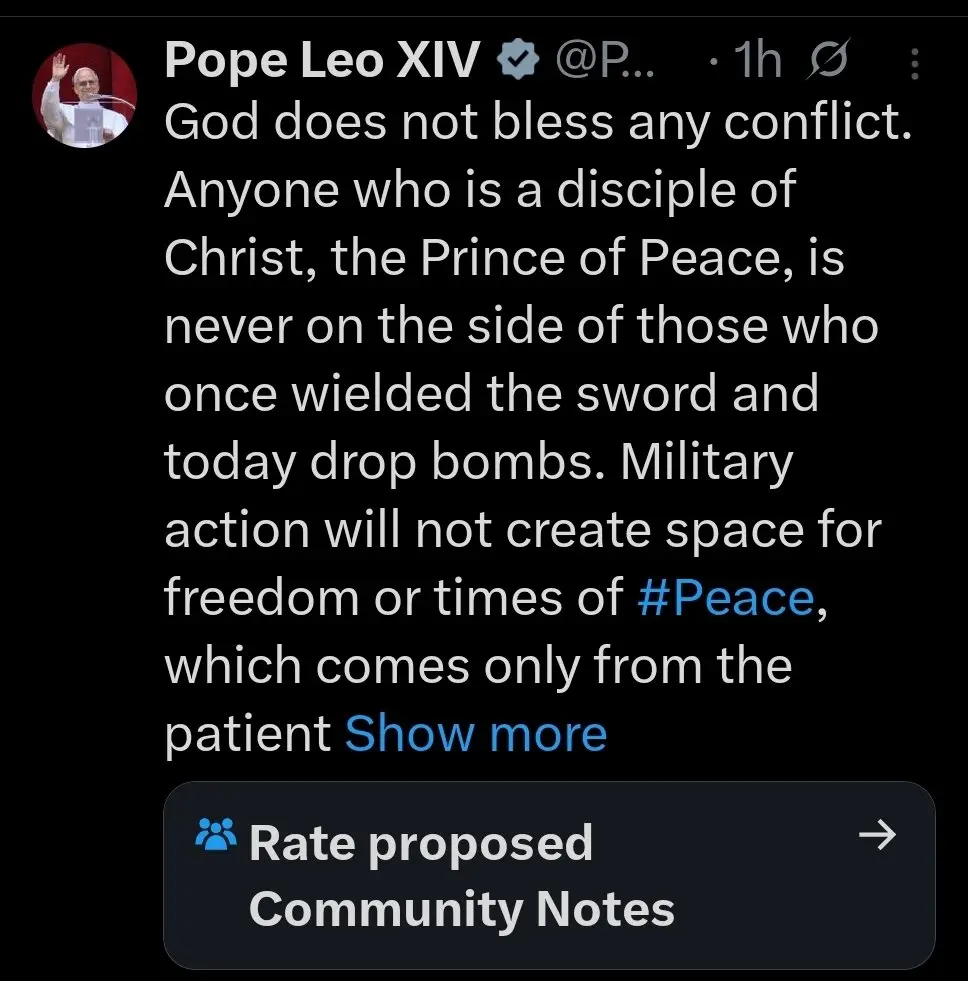The width and height of the screenshot is (968, 981).
Task: Open the 1h timestamp permalink
Action: [x=758, y=61]
